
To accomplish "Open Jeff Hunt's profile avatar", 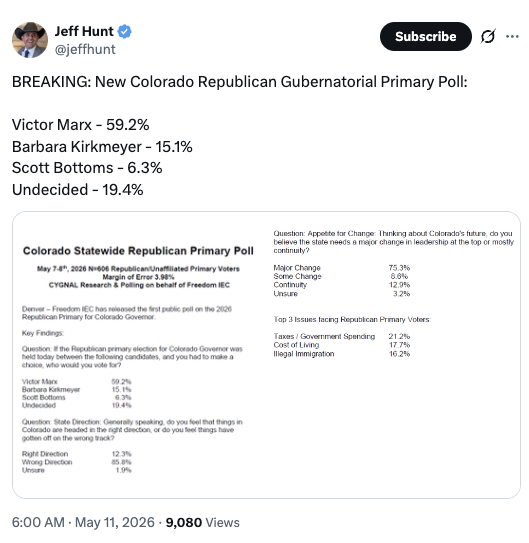I will point(30,40).
